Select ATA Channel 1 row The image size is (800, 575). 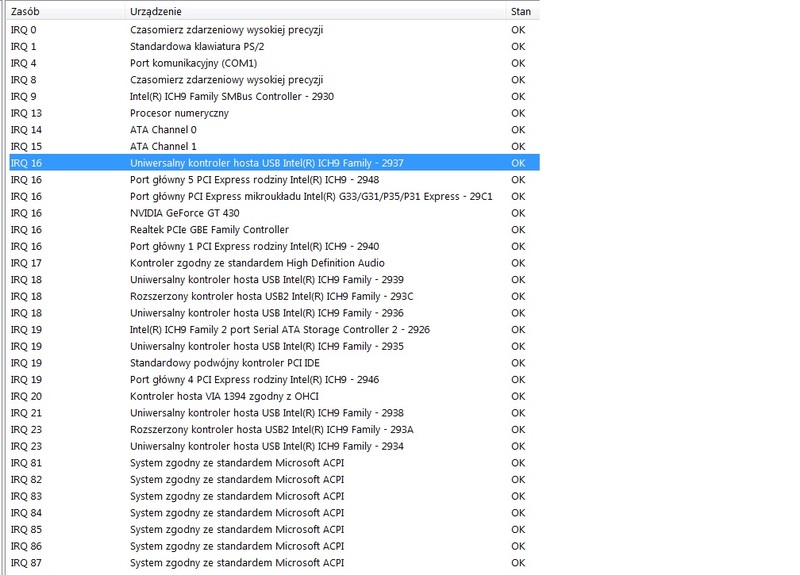click(x=274, y=146)
